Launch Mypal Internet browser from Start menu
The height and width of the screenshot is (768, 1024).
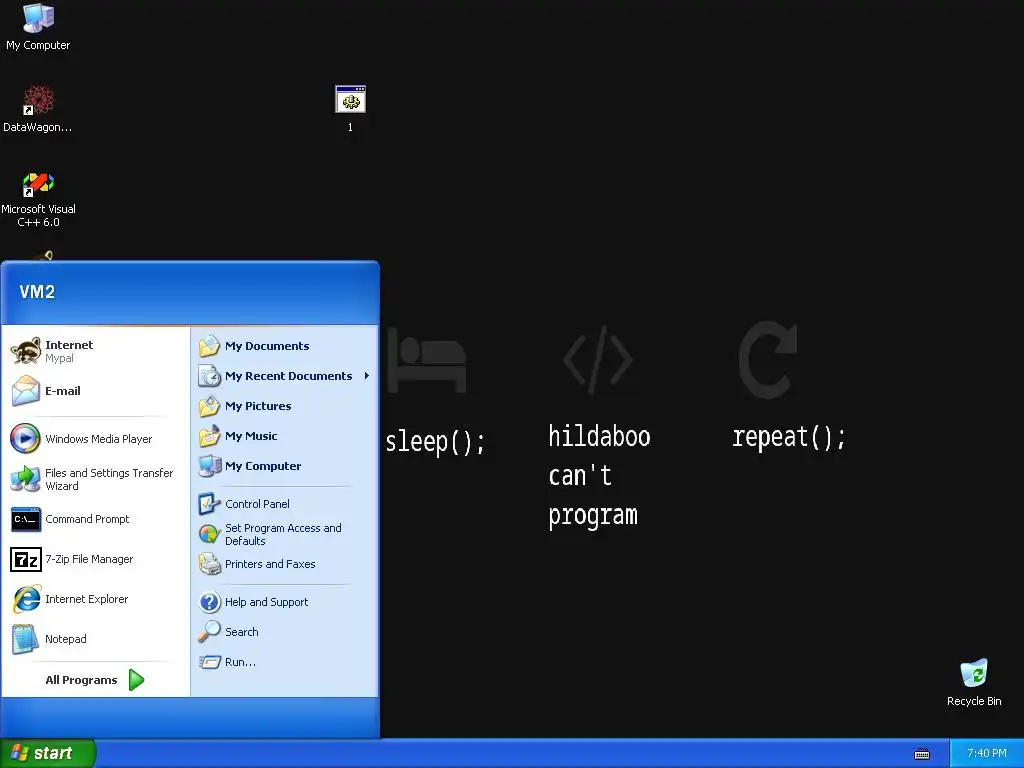click(95, 351)
